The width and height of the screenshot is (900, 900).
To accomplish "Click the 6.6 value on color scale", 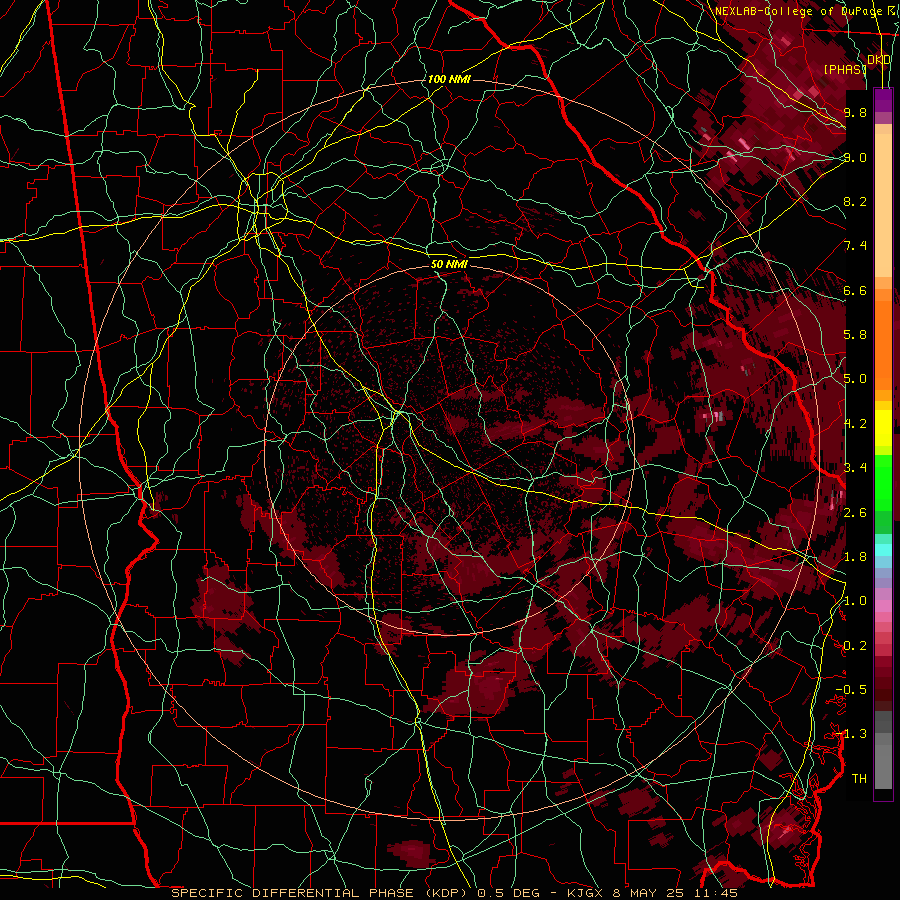I will [855, 290].
